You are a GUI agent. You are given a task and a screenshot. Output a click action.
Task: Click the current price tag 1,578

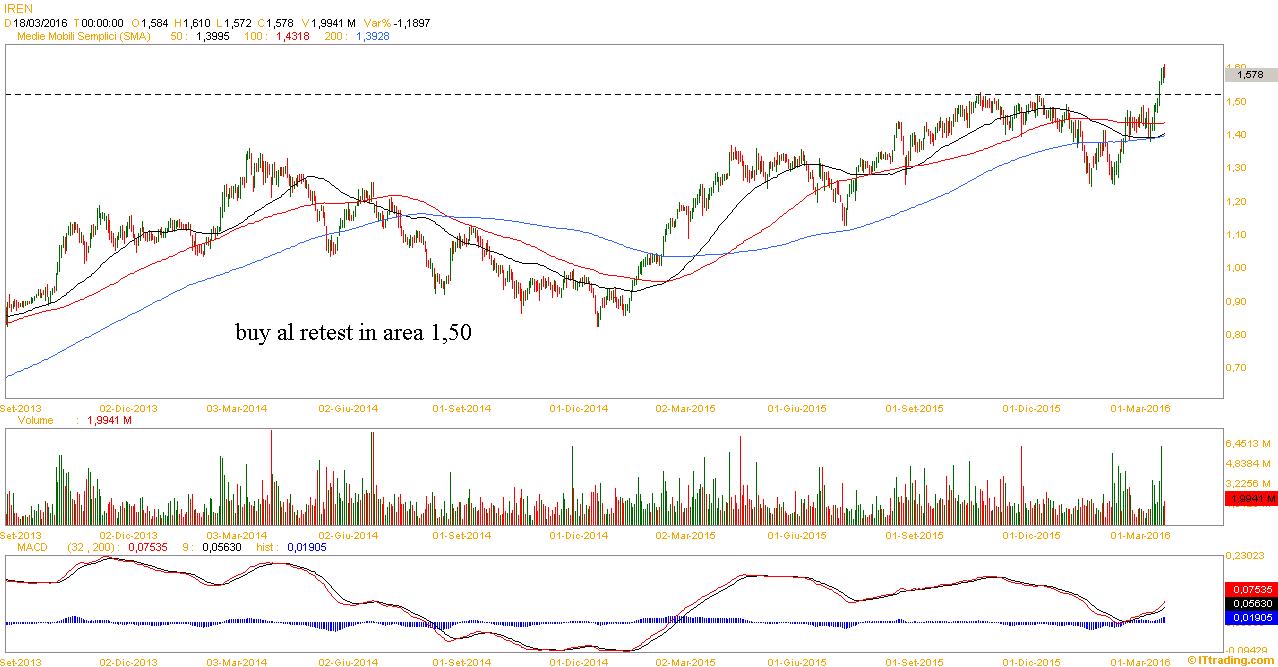coord(1250,74)
